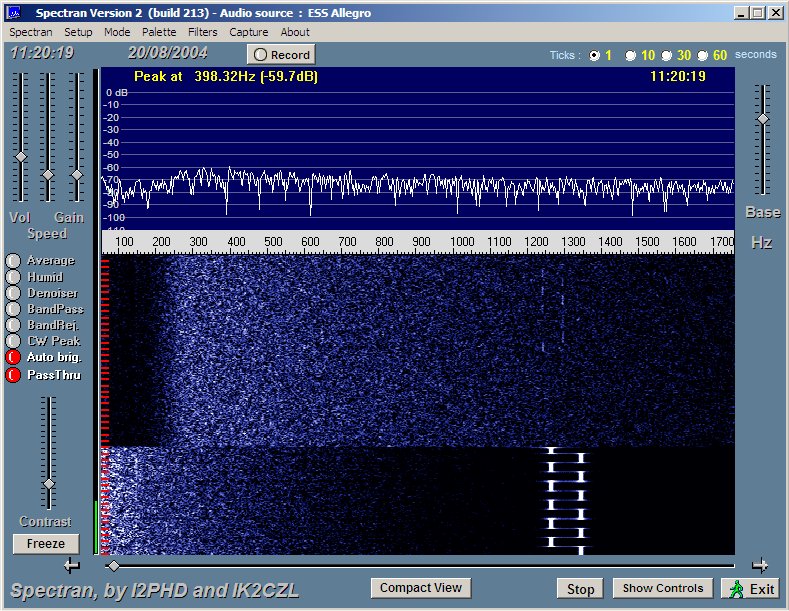The height and width of the screenshot is (611, 789).
Task: Click the 1000 Hz mark on frequency scale
Action: (x=462, y=242)
